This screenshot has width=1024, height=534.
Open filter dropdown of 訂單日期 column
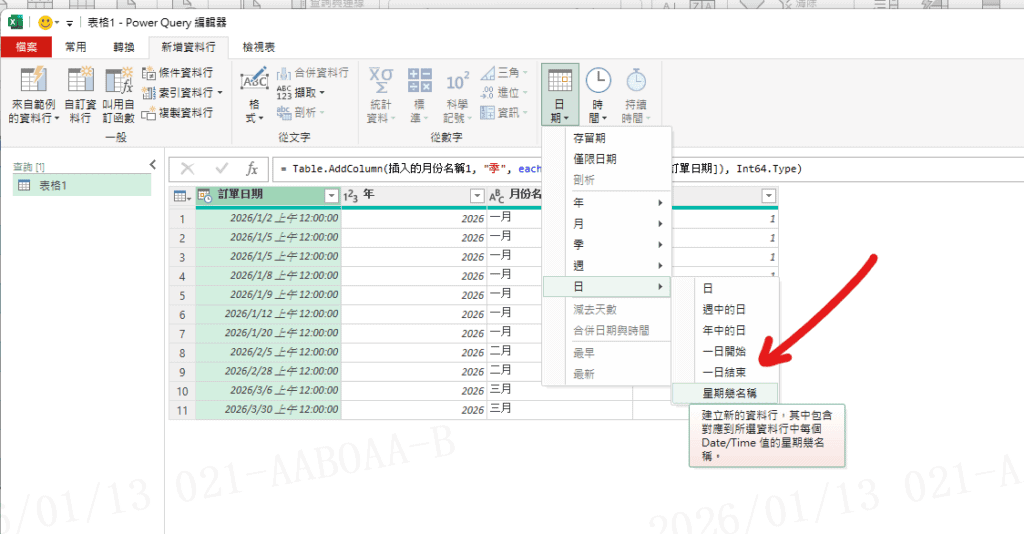331,195
